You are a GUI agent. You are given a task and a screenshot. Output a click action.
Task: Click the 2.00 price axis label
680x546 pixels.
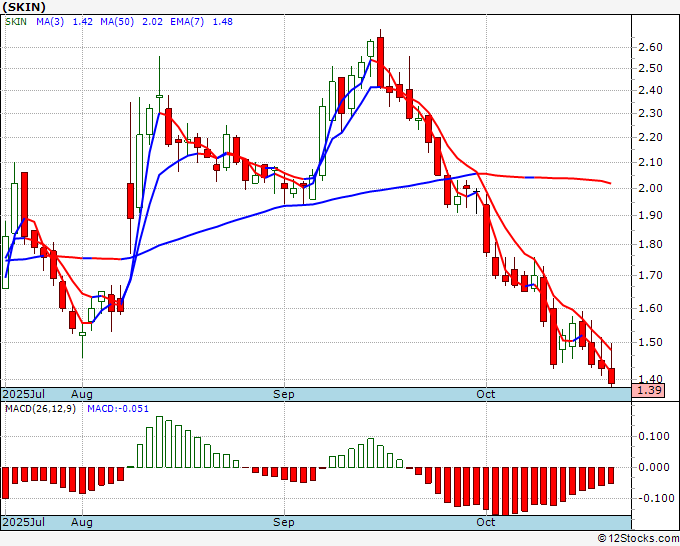650,189
